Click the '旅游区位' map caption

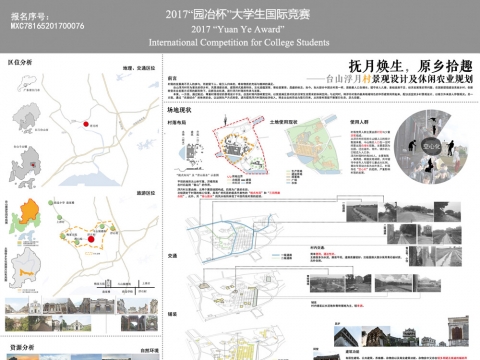[146, 193]
